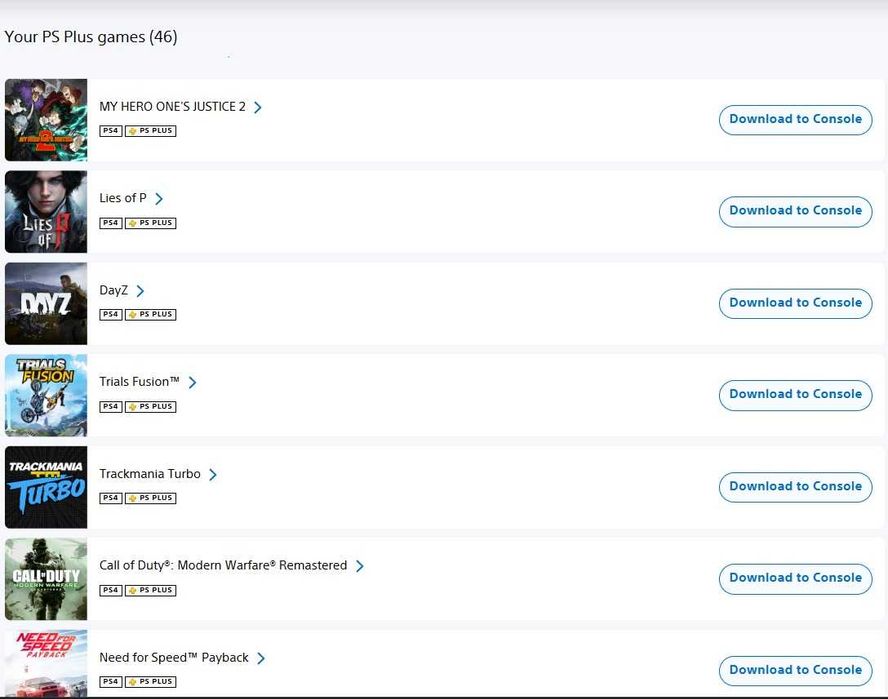Start Trials Fusion console download
888x699 pixels.
click(795, 394)
